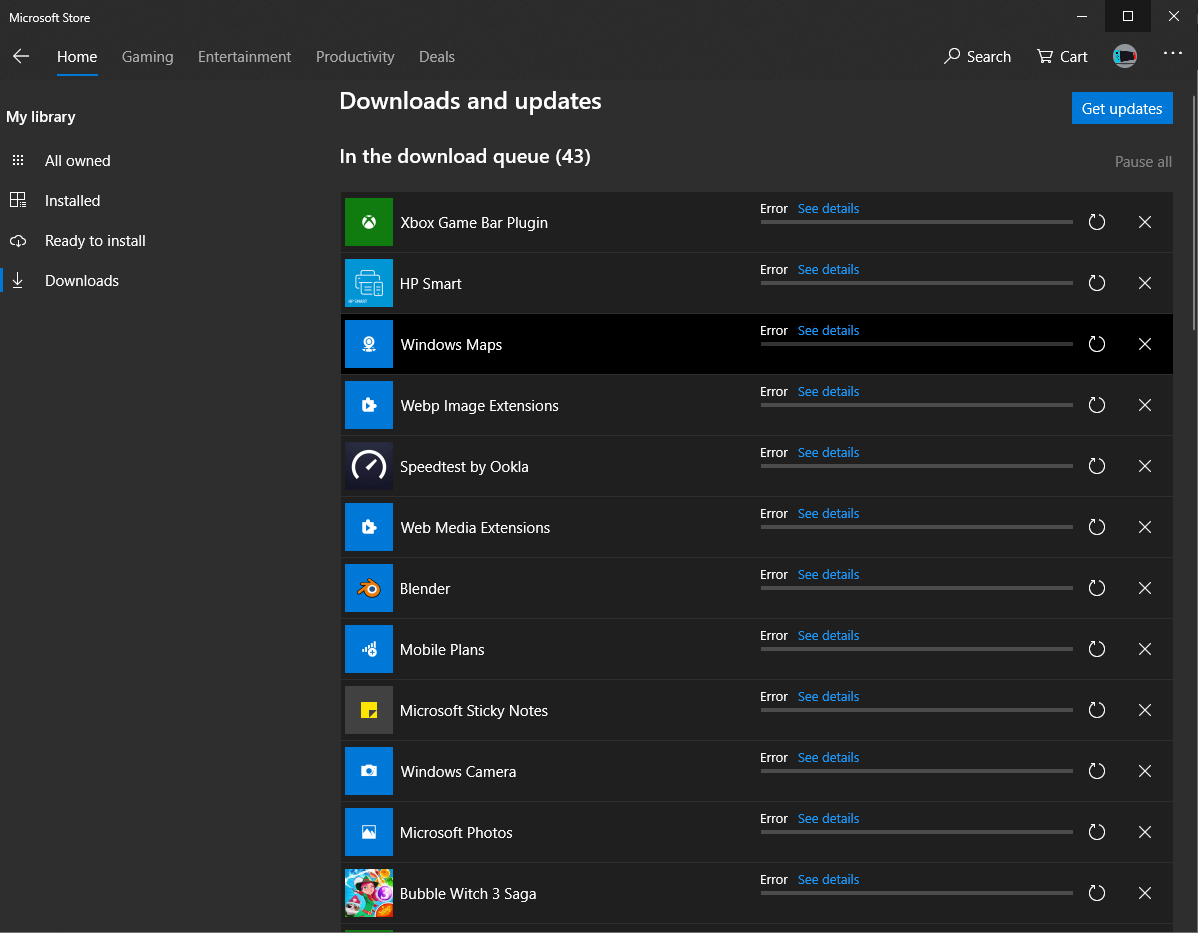Click the Bubble Witch 3 Saga icon
The image size is (1198, 933).
(x=369, y=893)
